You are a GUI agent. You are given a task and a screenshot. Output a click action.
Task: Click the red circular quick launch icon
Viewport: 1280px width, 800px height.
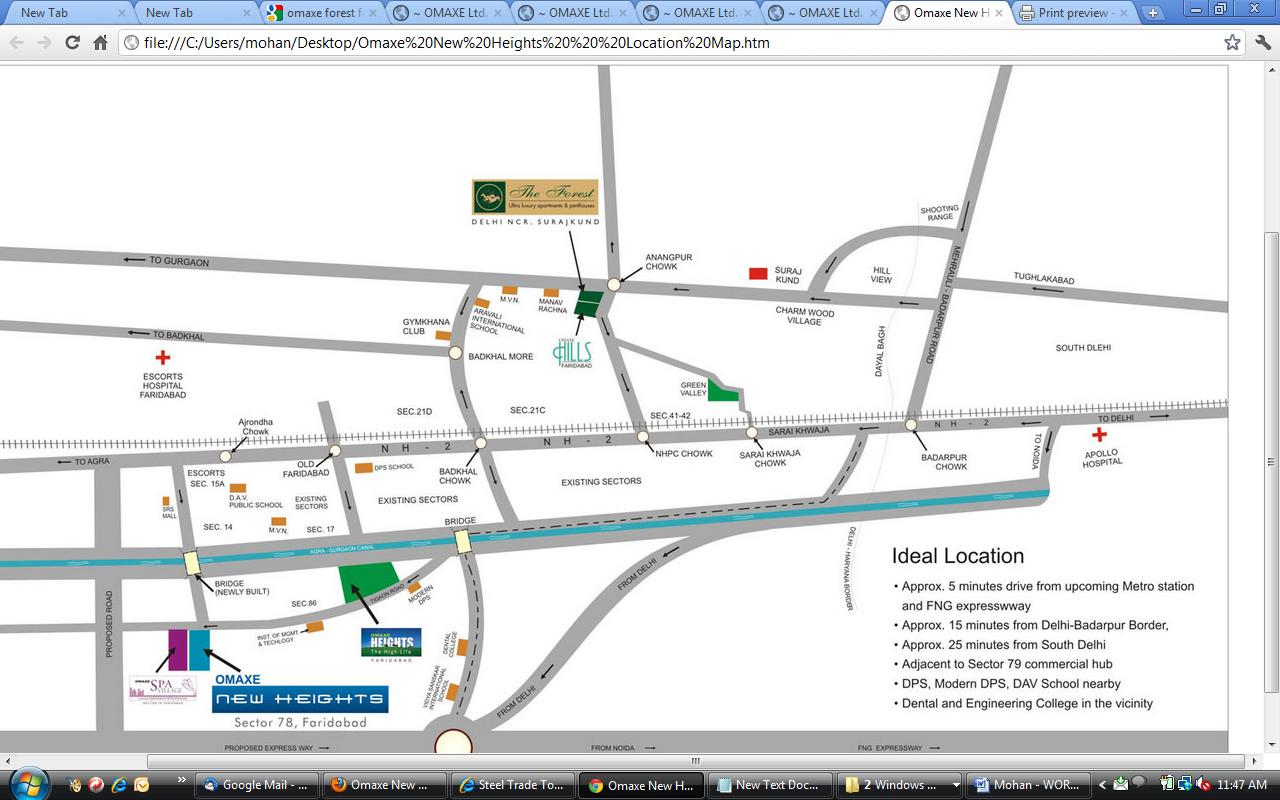pyautogui.click(x=96, y=785)
